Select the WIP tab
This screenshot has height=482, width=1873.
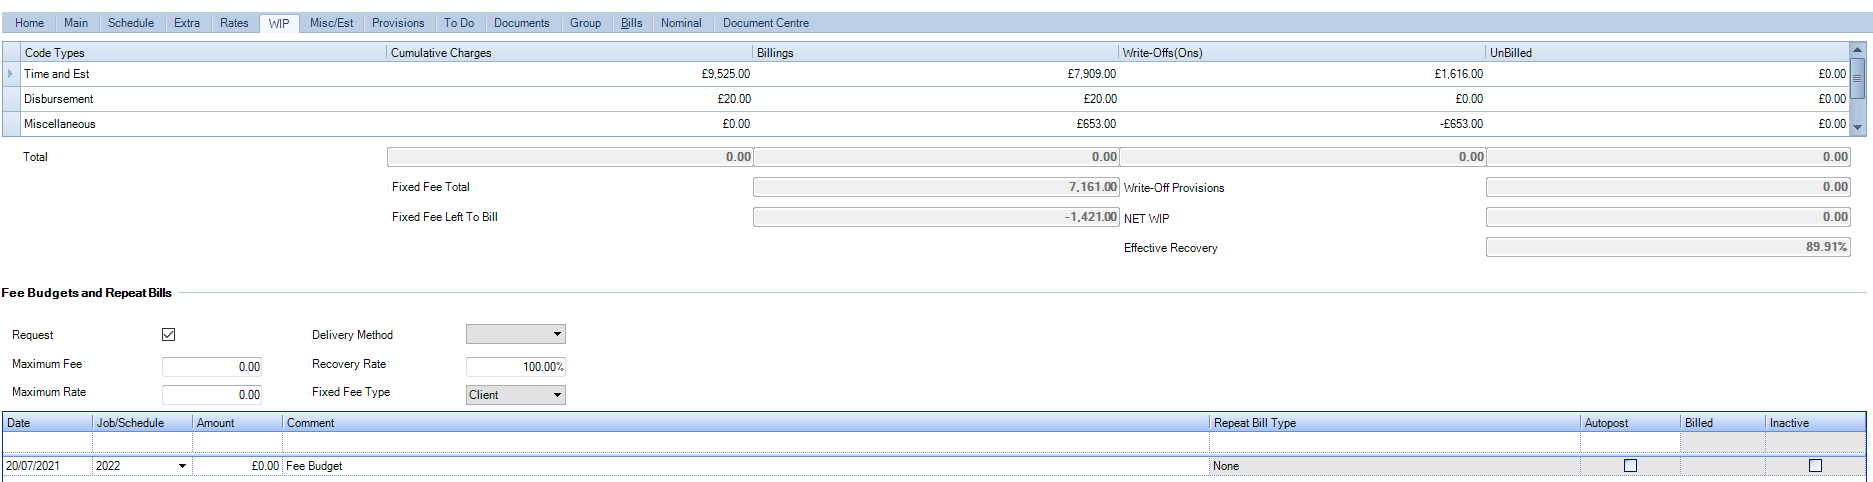pyautogui.click(x=279, y=24)
